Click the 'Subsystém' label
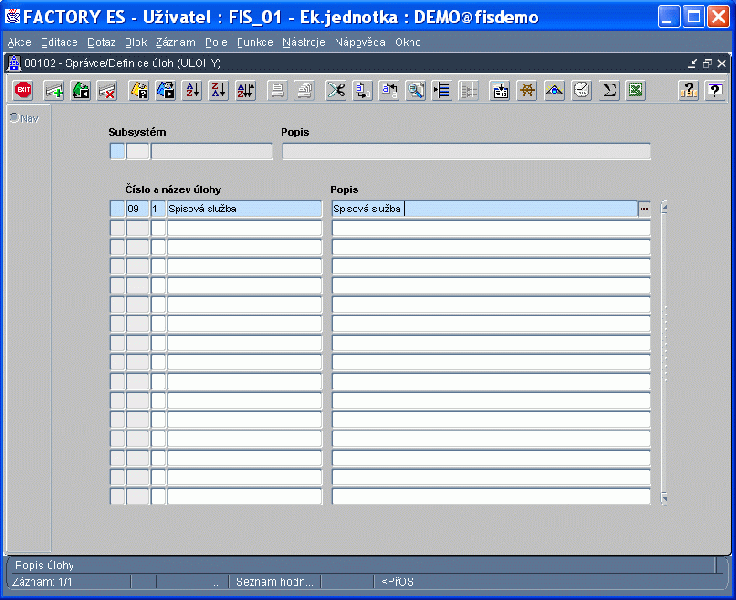Image resolution: width=736 pixels, height=600 pixels. [x=137, y=132]
